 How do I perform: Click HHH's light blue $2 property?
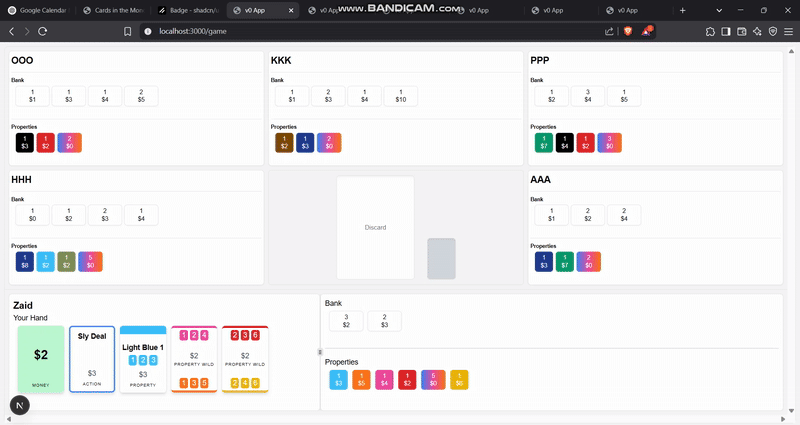click(x=45, y=262)
